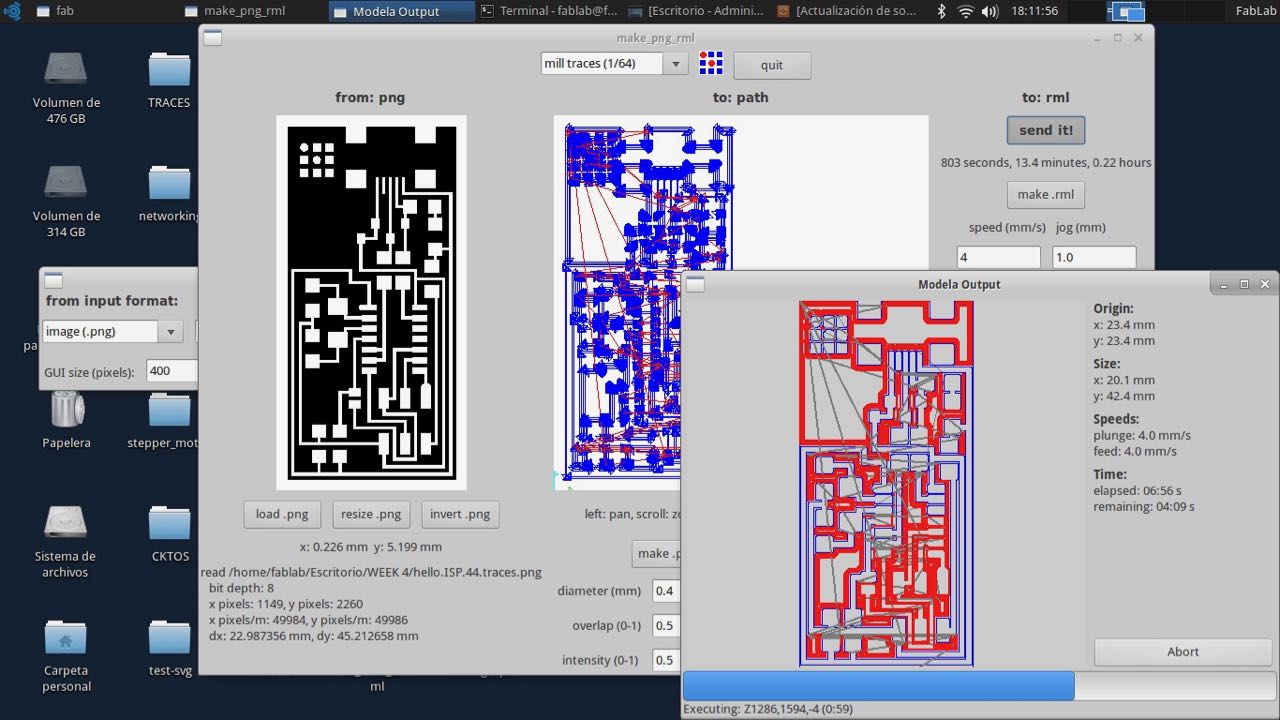The height and width of the screenshot is (720, 1280).
Task: Click the '803 seconds, 13.4 minutes' time estimate
Action: click(x=1046, y=162)
